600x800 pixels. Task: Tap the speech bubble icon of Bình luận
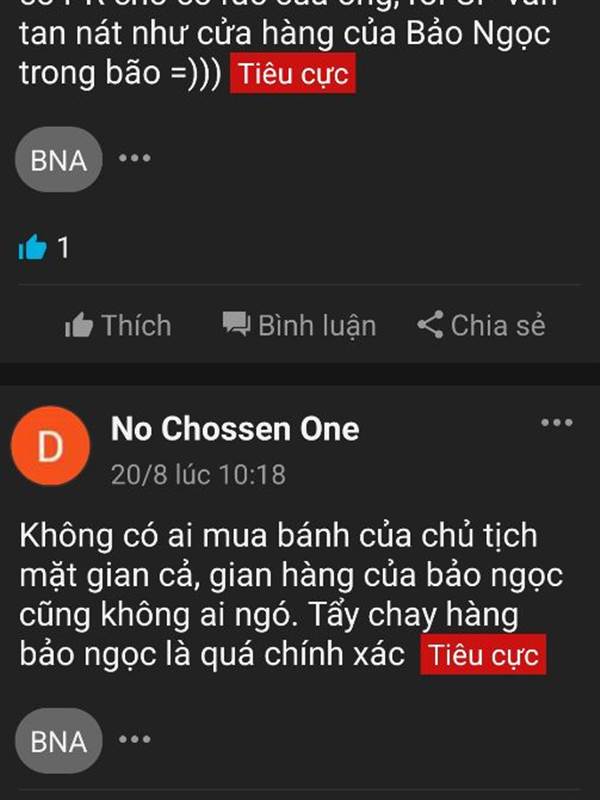point(236,324)
